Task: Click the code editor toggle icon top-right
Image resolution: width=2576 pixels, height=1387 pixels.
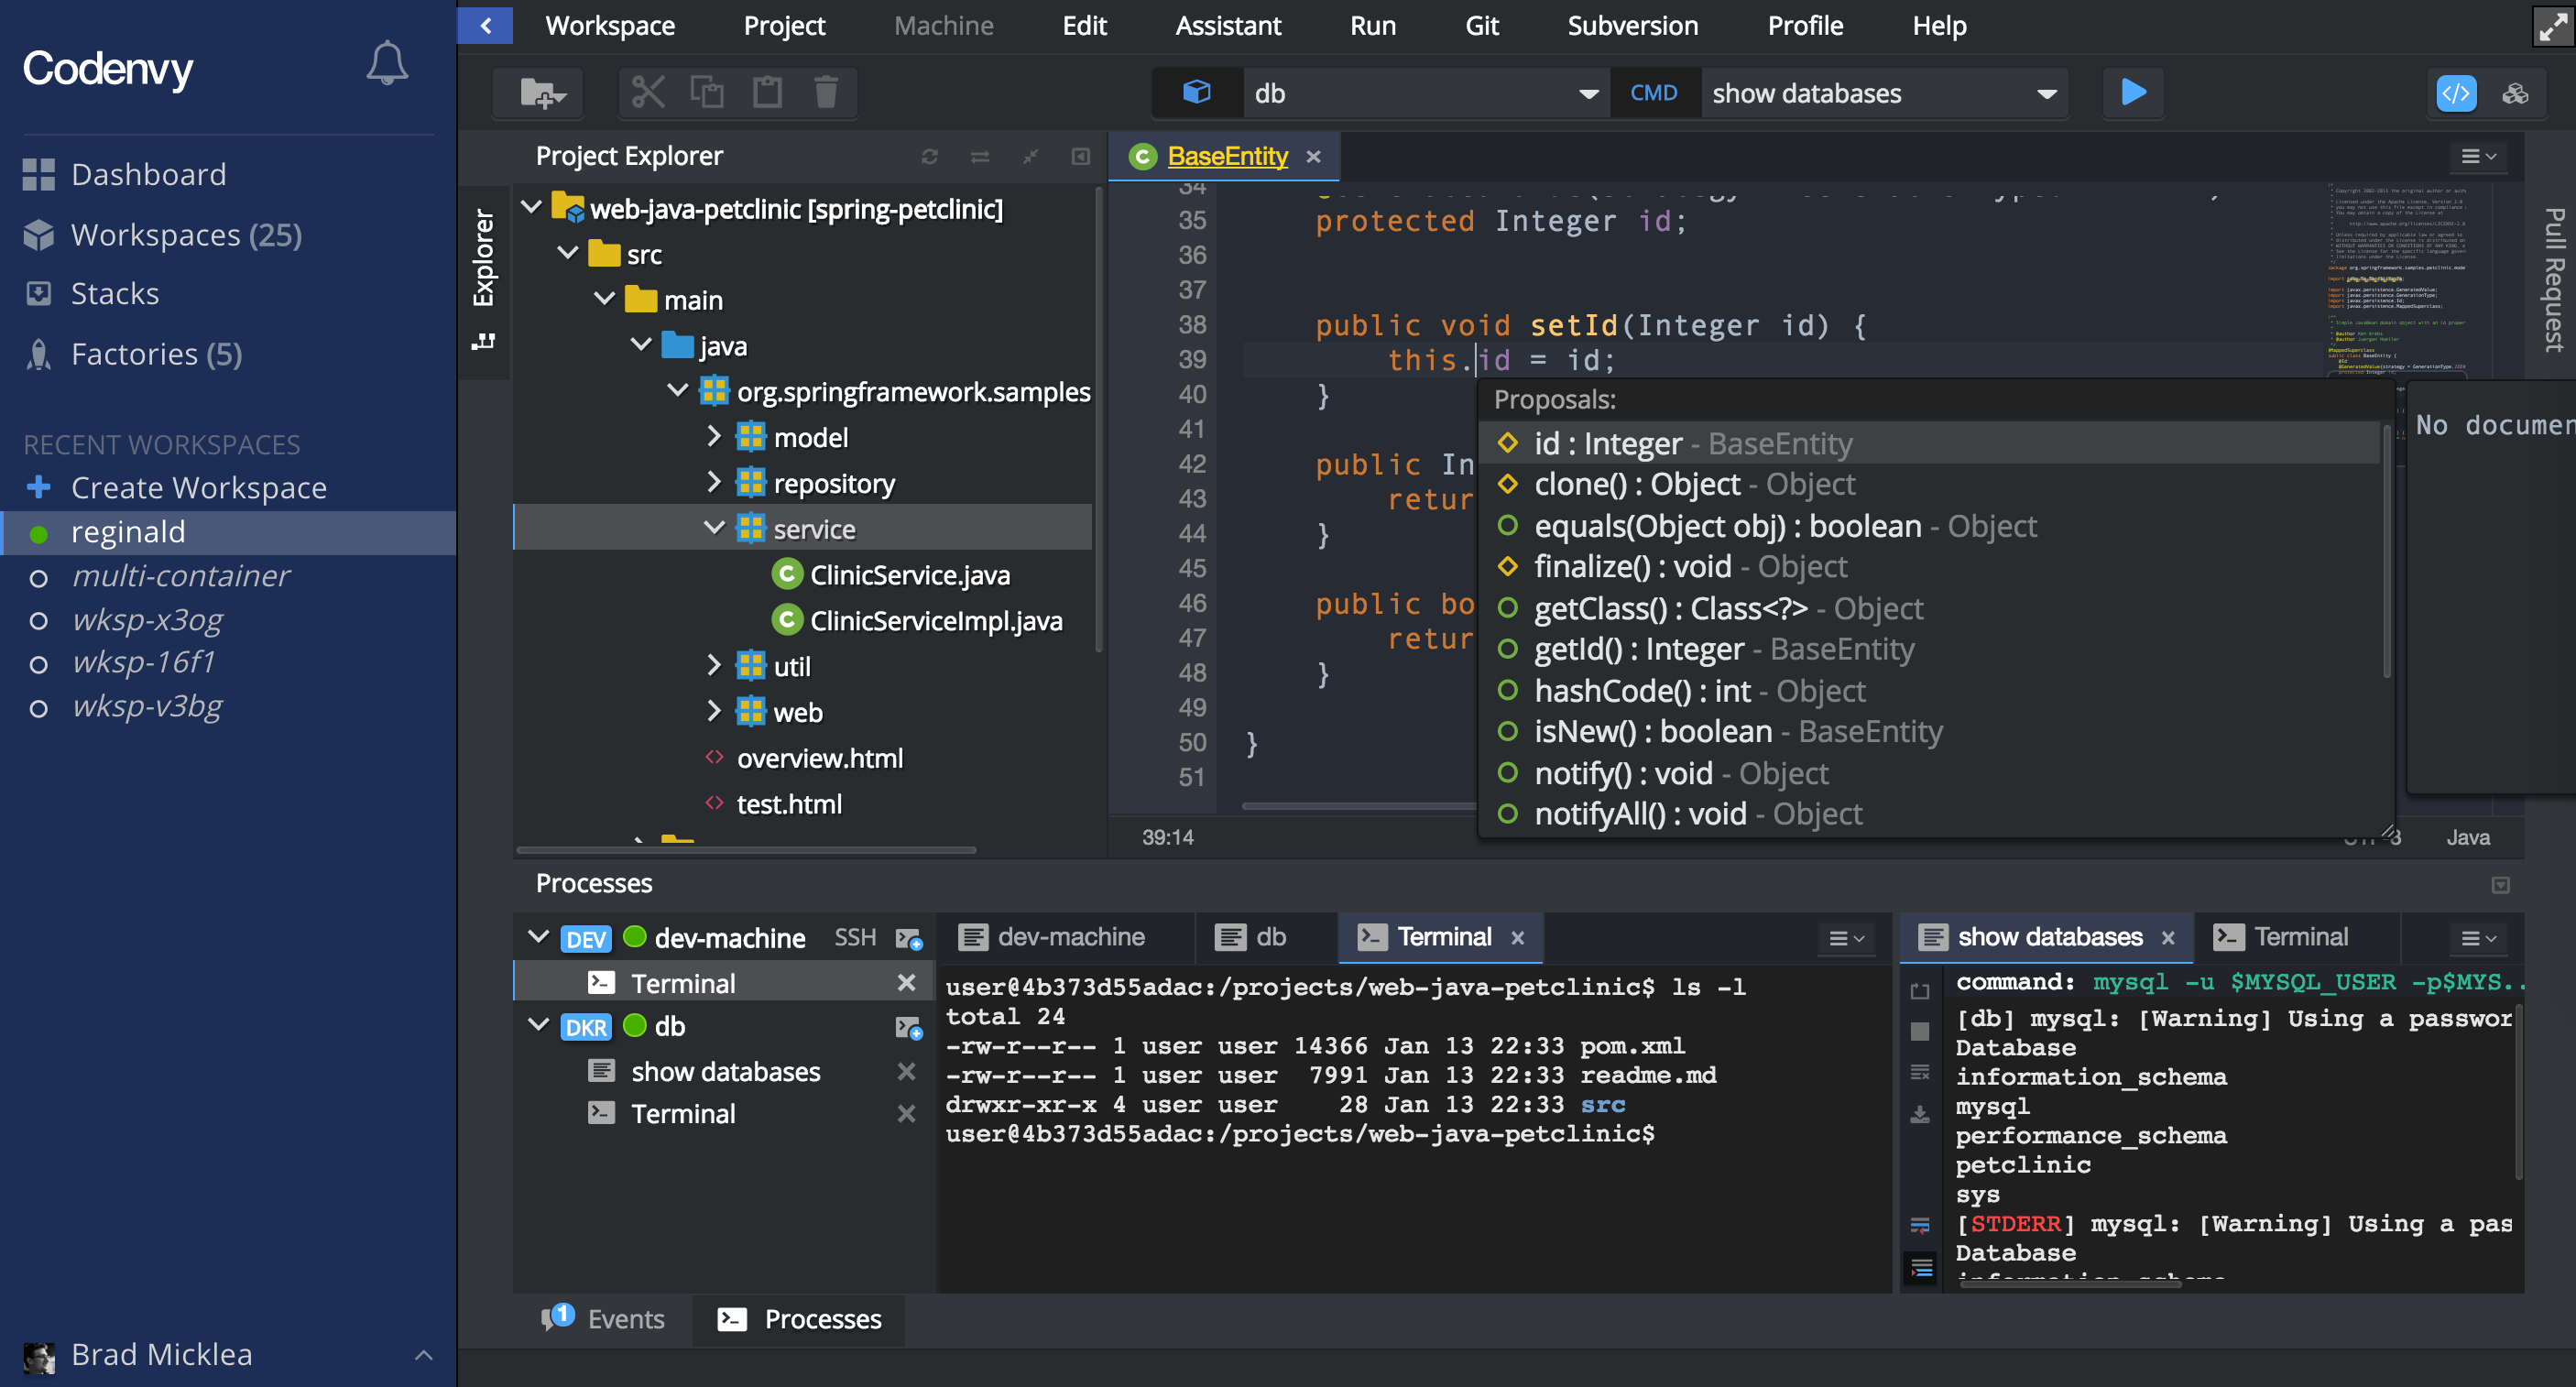Action: click(x=2457, y=93)
